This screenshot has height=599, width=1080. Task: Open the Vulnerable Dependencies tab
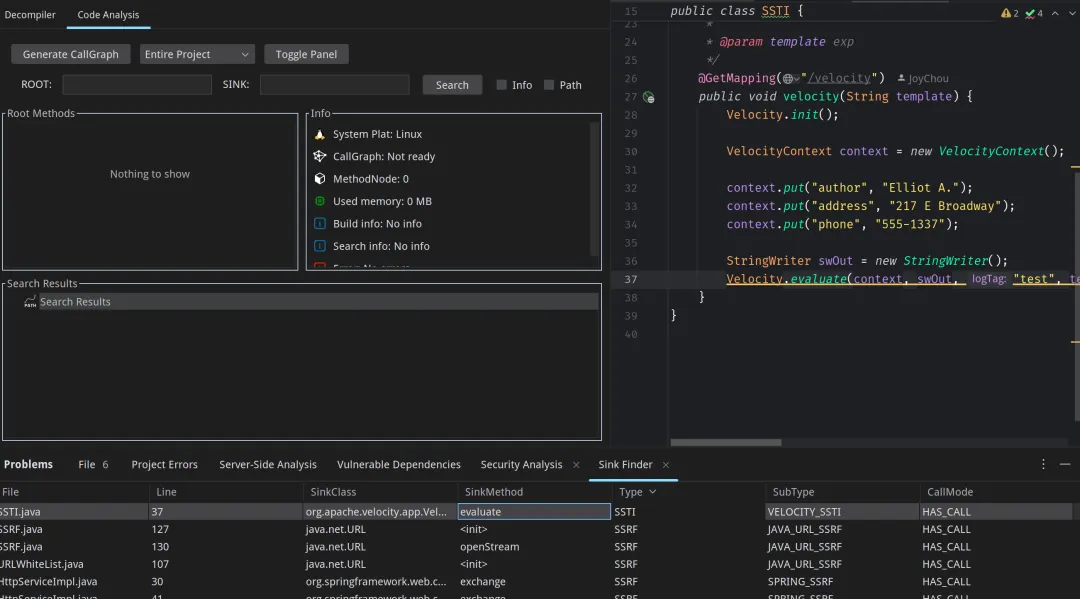click(398, 464)
